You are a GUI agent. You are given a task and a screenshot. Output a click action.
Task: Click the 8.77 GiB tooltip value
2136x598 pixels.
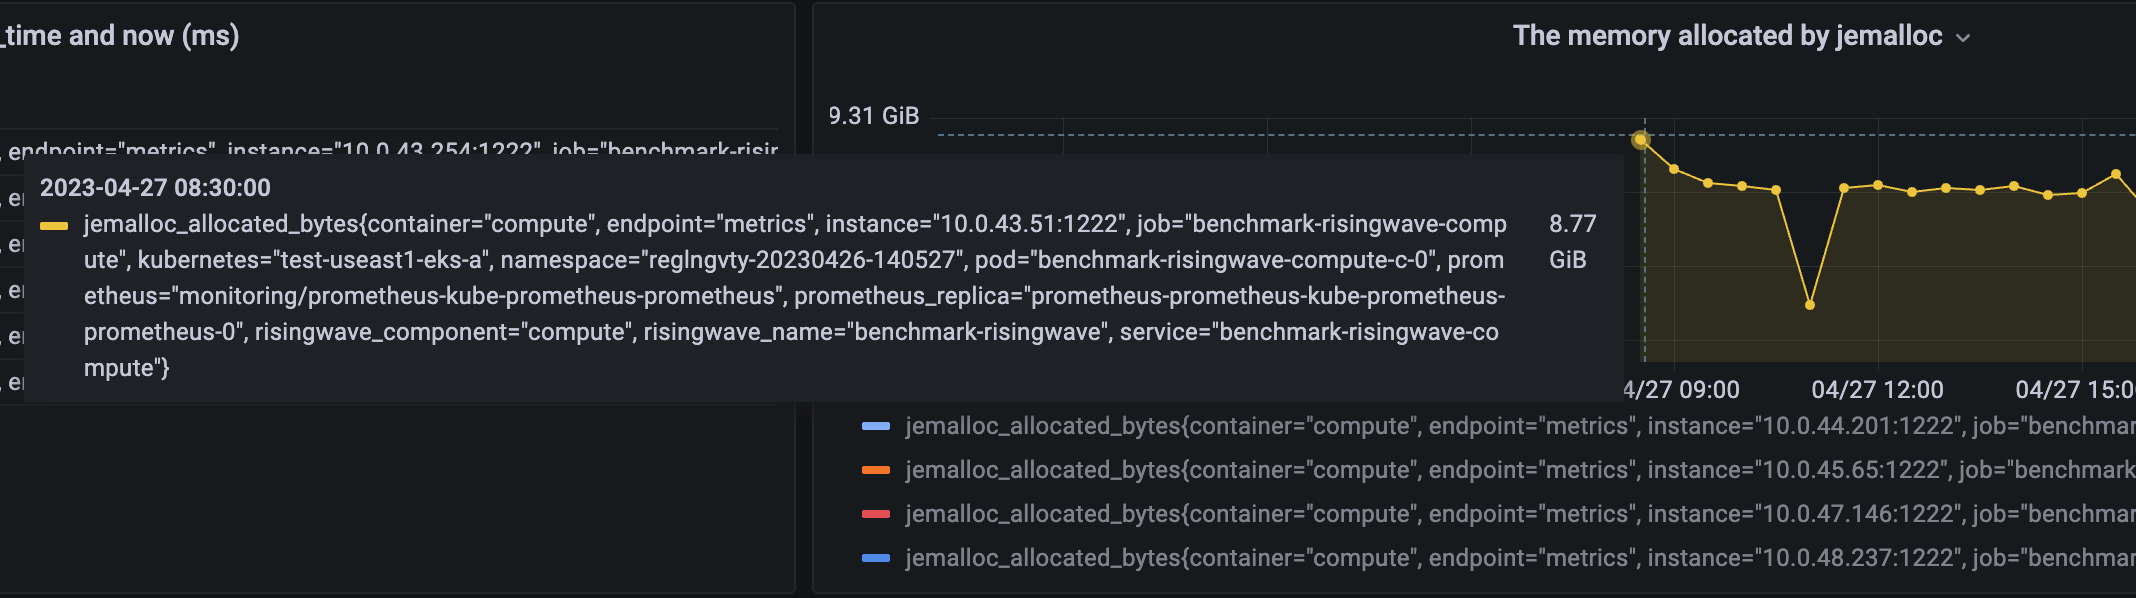[1573, 242]
